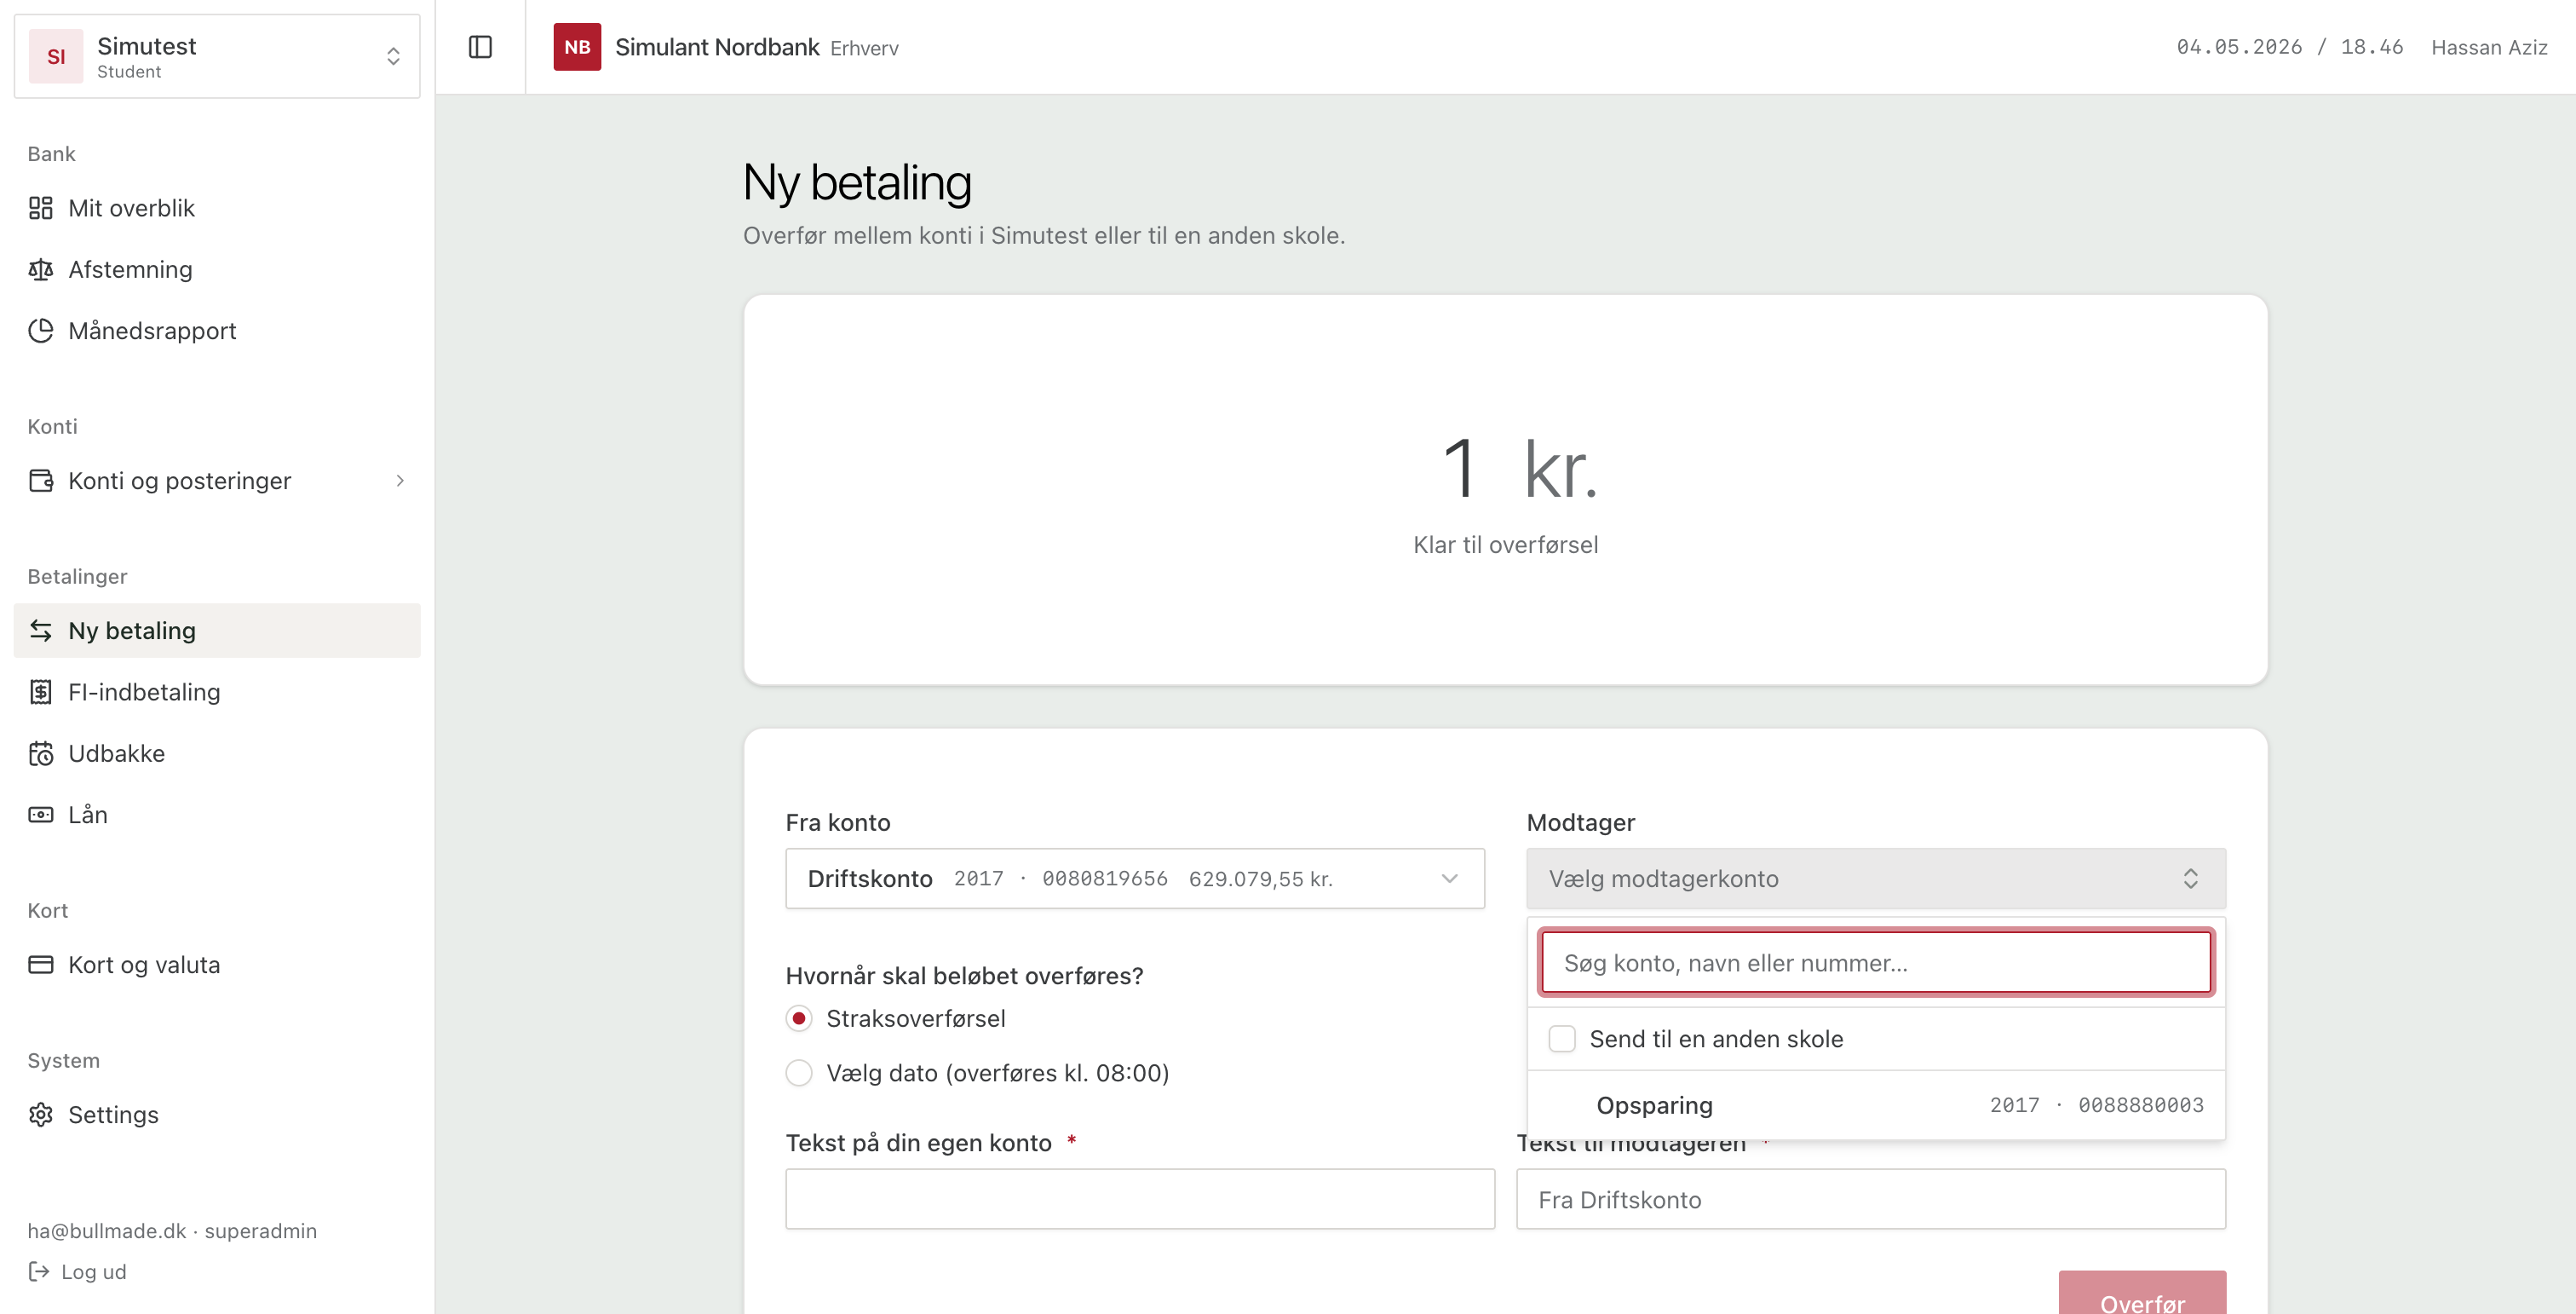Click Log ud link
Image resolution: width=2576 pixels, height=1314 pixels.
(78, 1271)
